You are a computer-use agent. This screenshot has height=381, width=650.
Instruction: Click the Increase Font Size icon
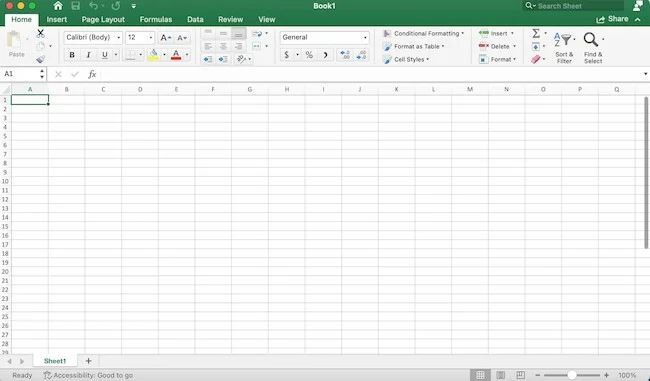(165, 38)
